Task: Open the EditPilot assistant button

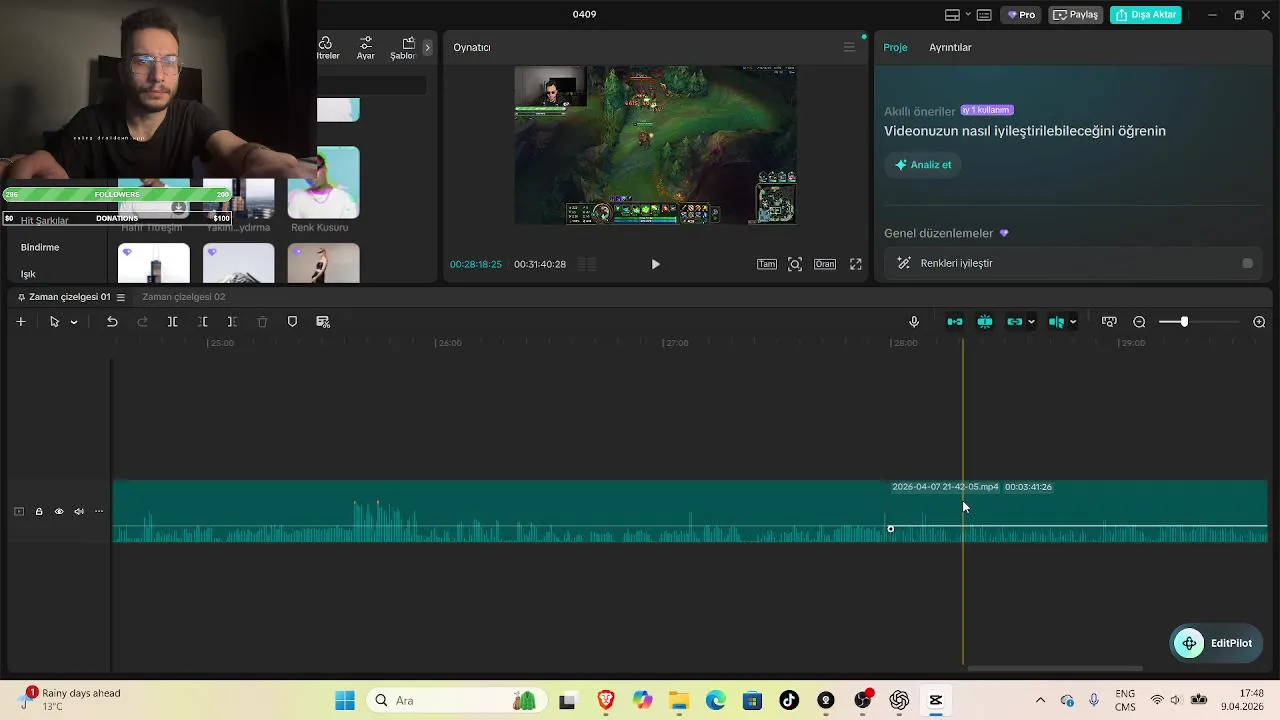Action: pyautogui.click(x=1216, y=643)
